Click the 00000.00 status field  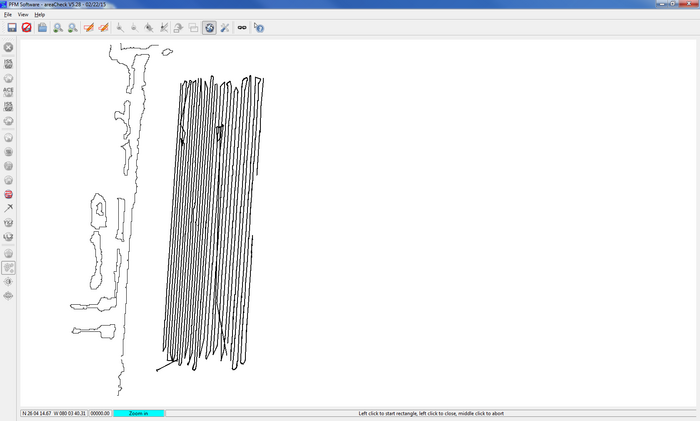100,413
